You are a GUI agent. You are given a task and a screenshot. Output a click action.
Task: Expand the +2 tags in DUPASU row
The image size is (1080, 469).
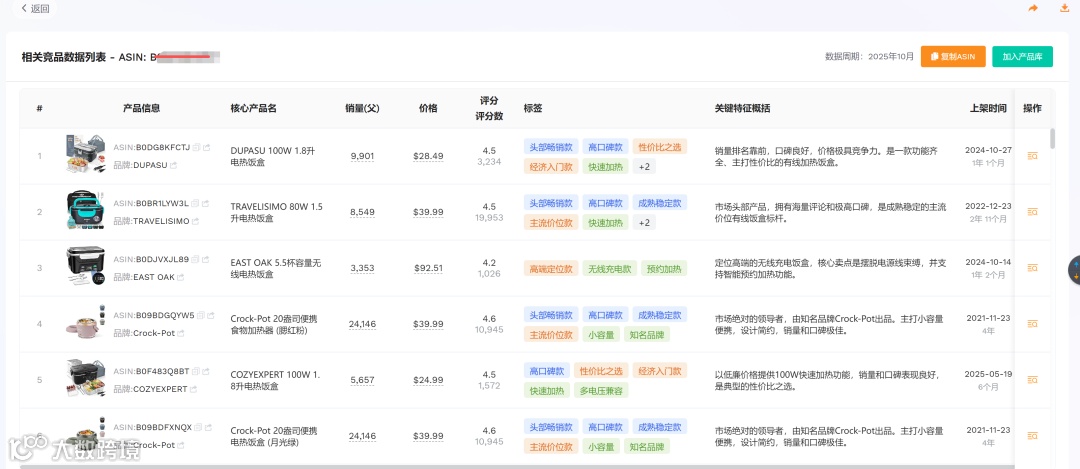[x=645, y=167]
